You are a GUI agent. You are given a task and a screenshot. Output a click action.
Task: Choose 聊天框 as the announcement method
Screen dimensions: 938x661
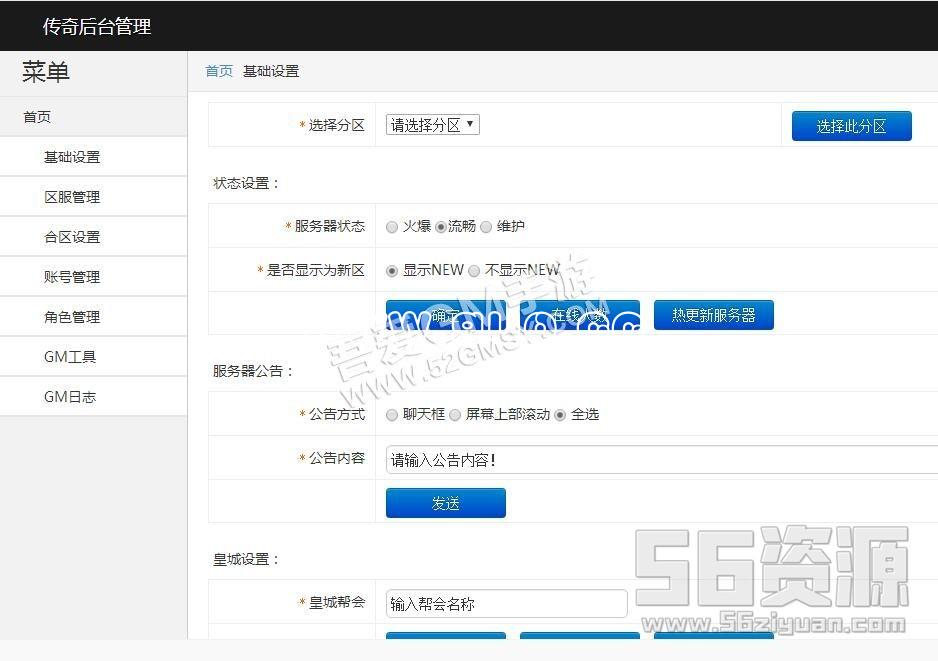point(392,415)
